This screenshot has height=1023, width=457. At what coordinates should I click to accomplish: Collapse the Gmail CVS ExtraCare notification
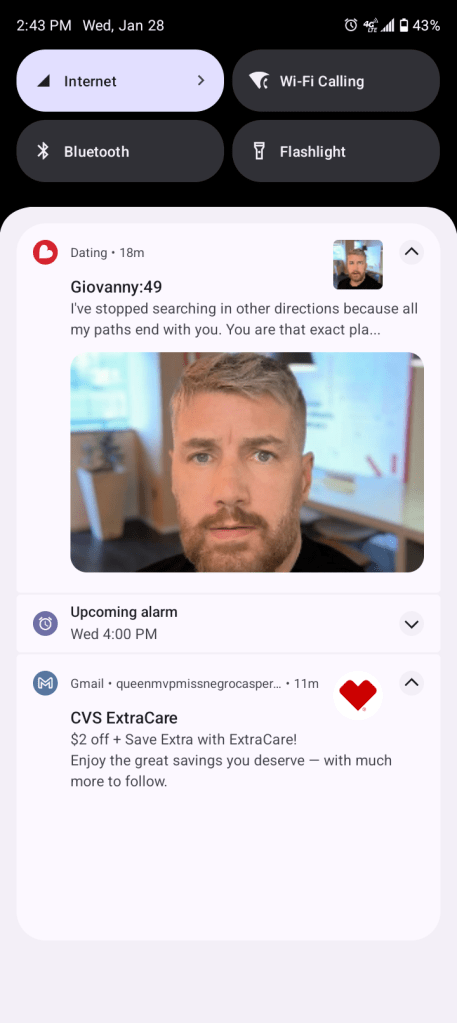[411, 683]
